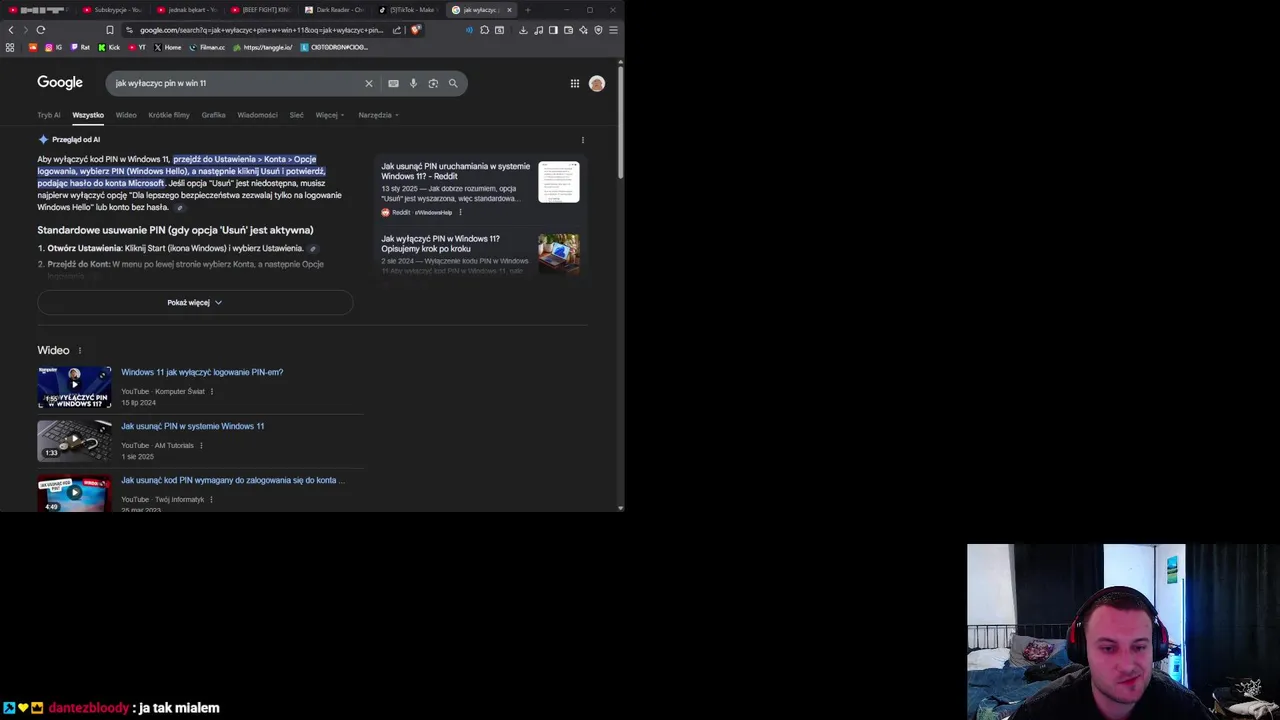This screenshot has height=720, width=1280.
Task: Open the tanggle.io bookmark
Action: pyautogui.click(x=263, y=47)
